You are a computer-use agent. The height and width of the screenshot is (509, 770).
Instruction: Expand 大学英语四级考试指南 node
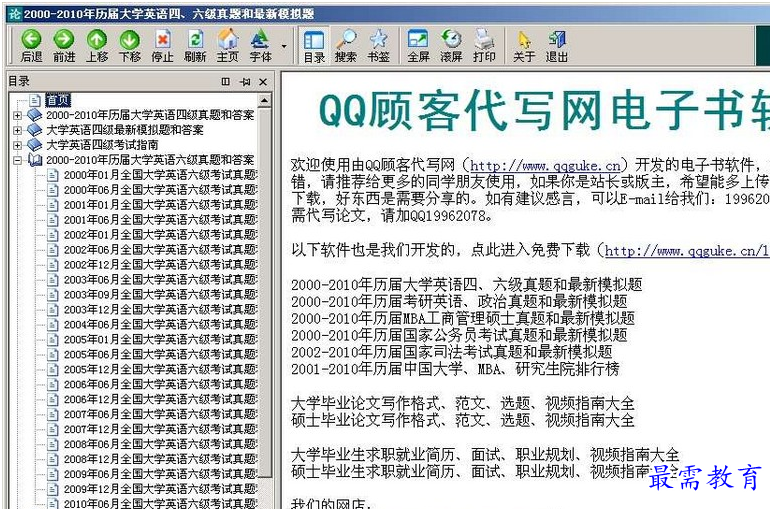(17, 145)
